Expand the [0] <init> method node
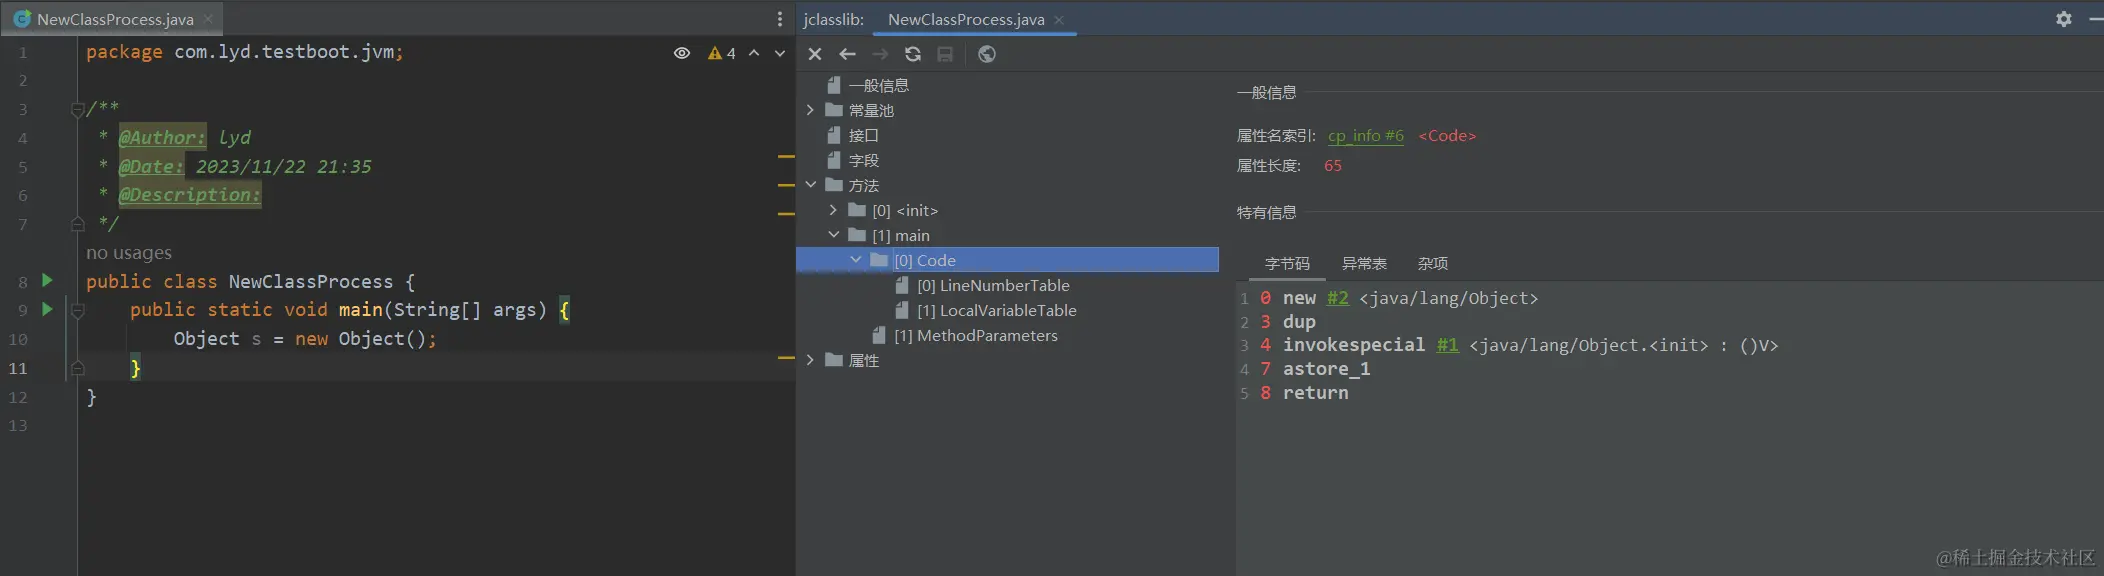The width and height of the screenshot is (2104, 576). pos(833,210)
